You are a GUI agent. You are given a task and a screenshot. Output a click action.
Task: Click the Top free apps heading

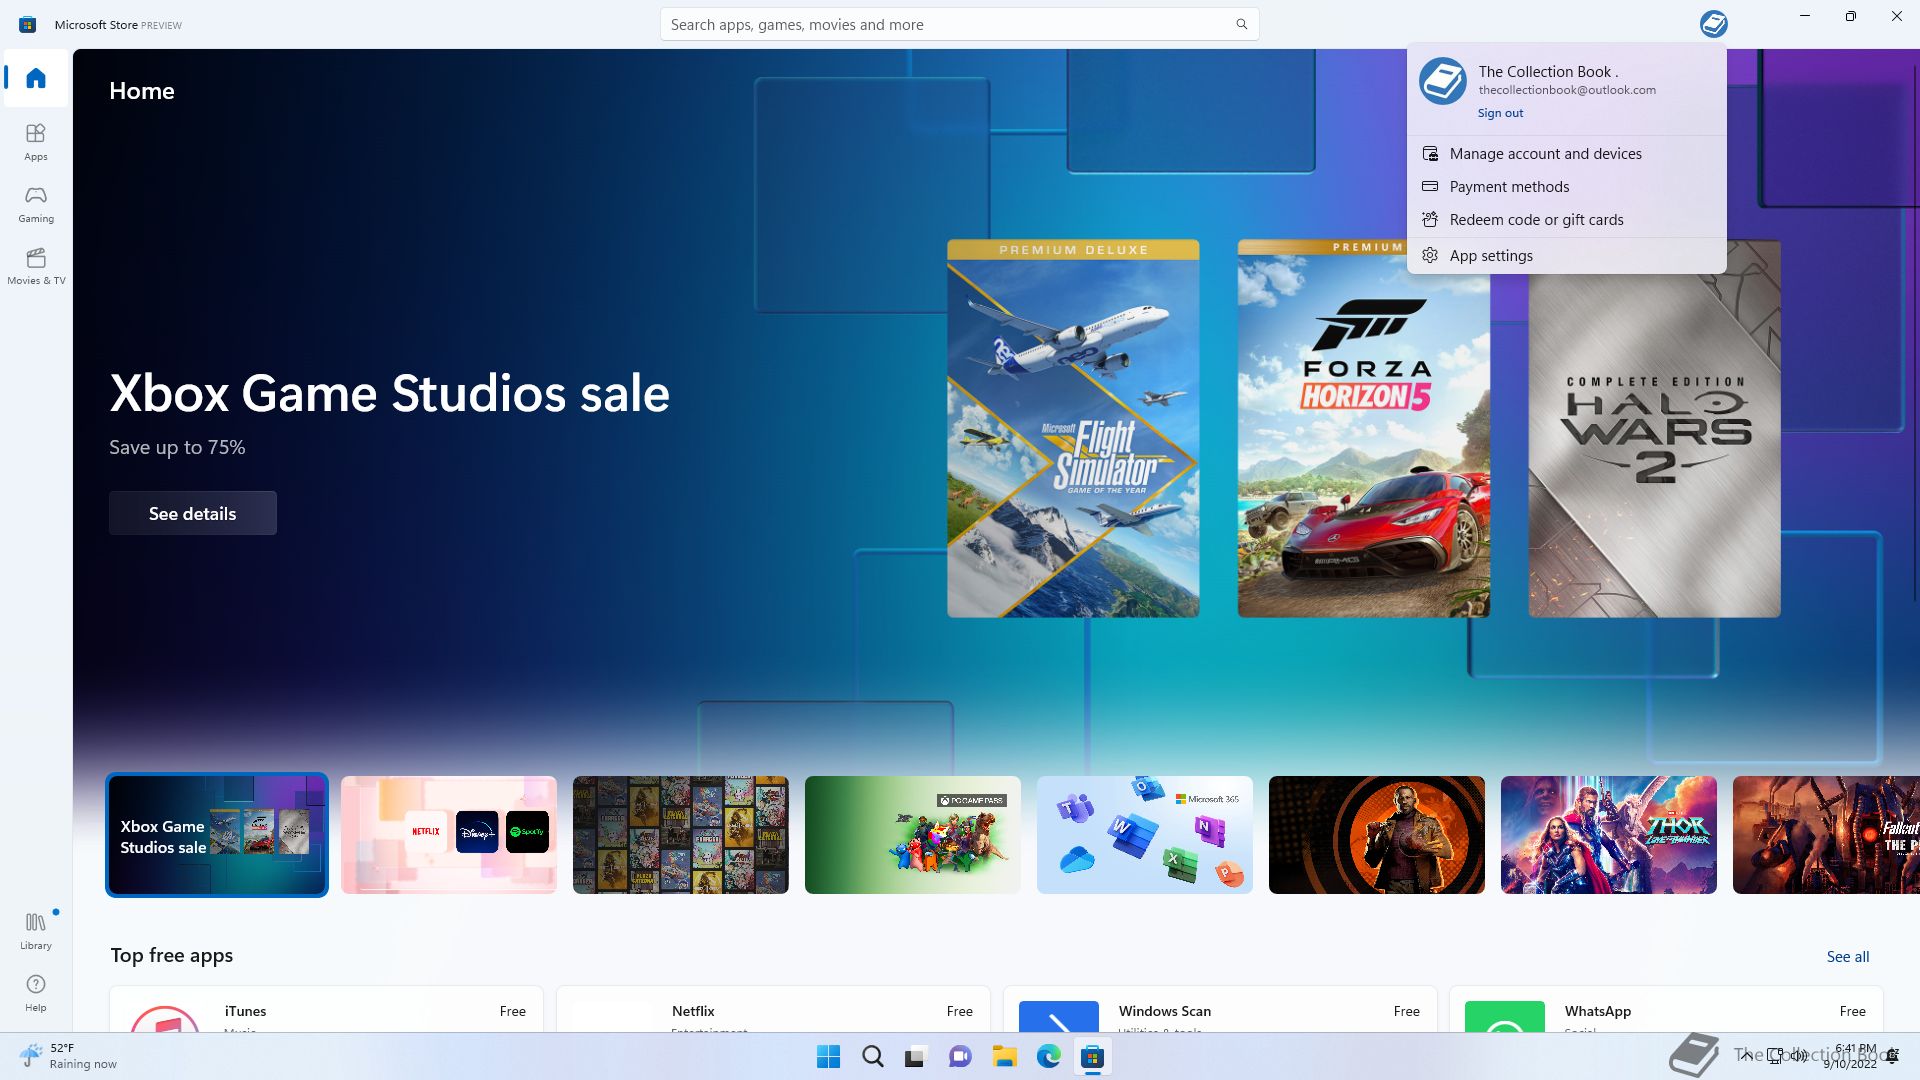[171, 955]
